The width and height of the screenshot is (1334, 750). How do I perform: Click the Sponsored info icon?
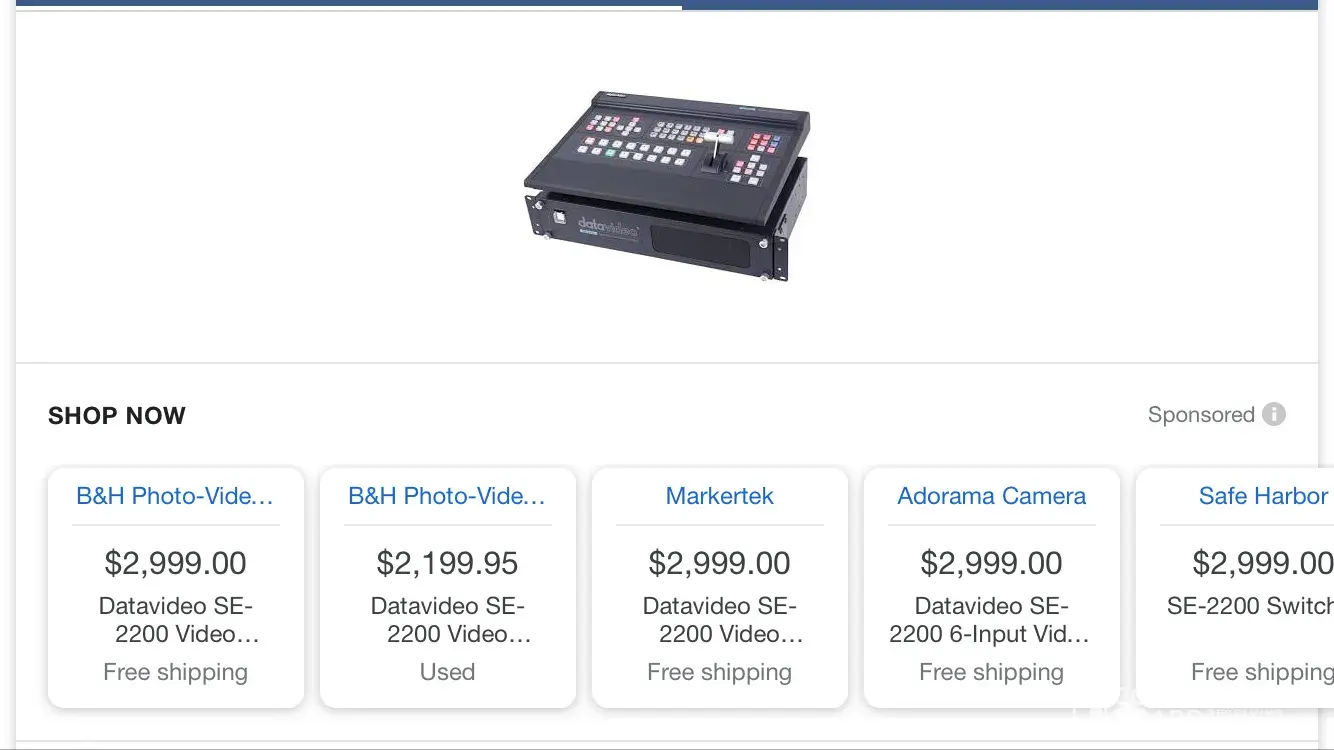click(1273, 414)
